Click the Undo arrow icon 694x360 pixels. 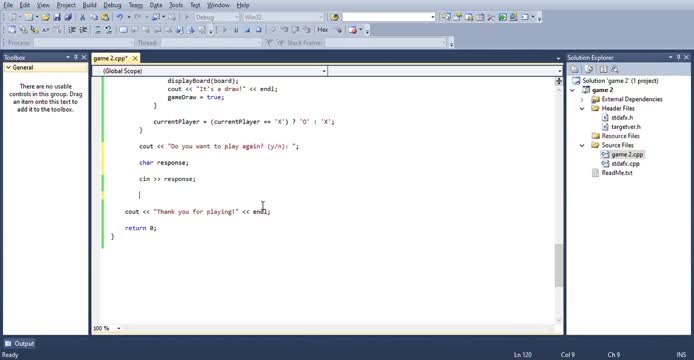(x=120, y=17)
